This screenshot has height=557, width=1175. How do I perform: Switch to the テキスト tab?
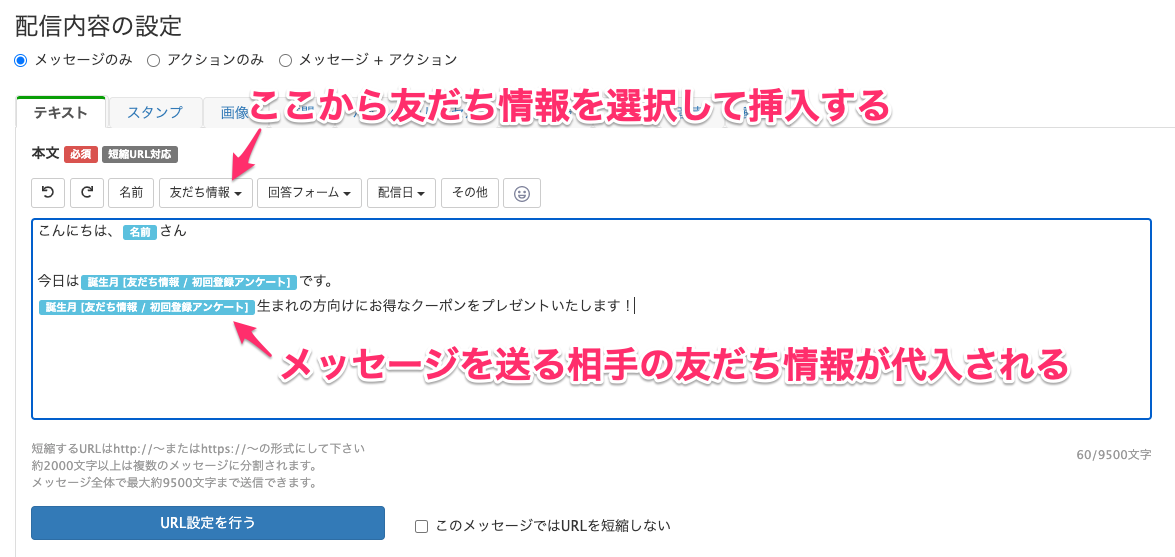[x=61, y=113]
